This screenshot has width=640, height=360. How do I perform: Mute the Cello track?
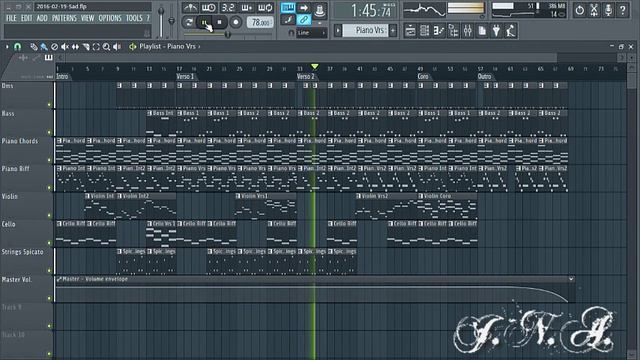click(49, 243)
